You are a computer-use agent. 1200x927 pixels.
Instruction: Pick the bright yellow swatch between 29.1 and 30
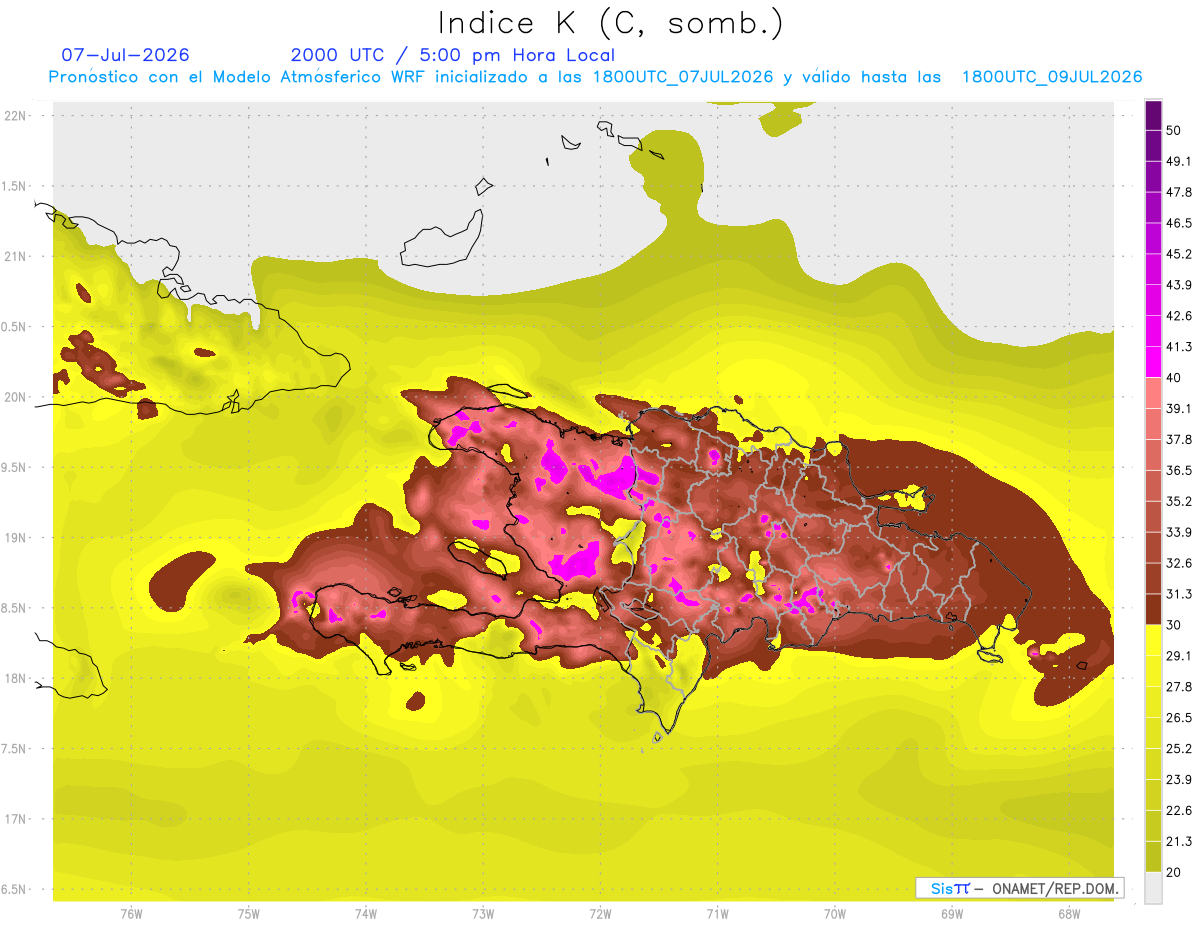tap(1153, 640)
